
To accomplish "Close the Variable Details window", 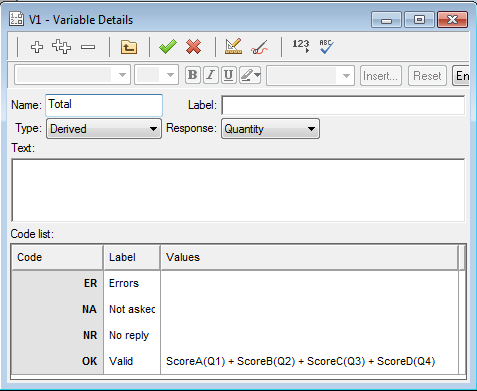I will point(453,20).
